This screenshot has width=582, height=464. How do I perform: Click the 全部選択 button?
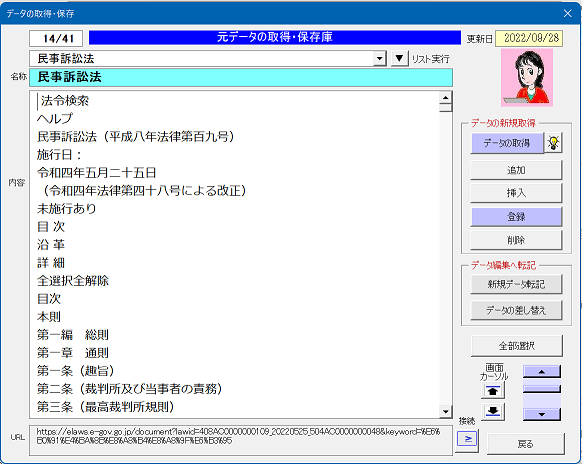click(517, 346)
